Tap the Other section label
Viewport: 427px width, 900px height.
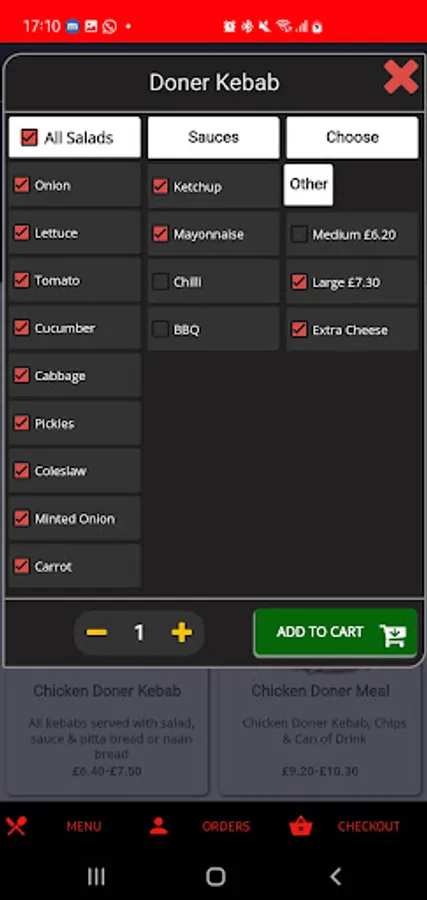308,184
